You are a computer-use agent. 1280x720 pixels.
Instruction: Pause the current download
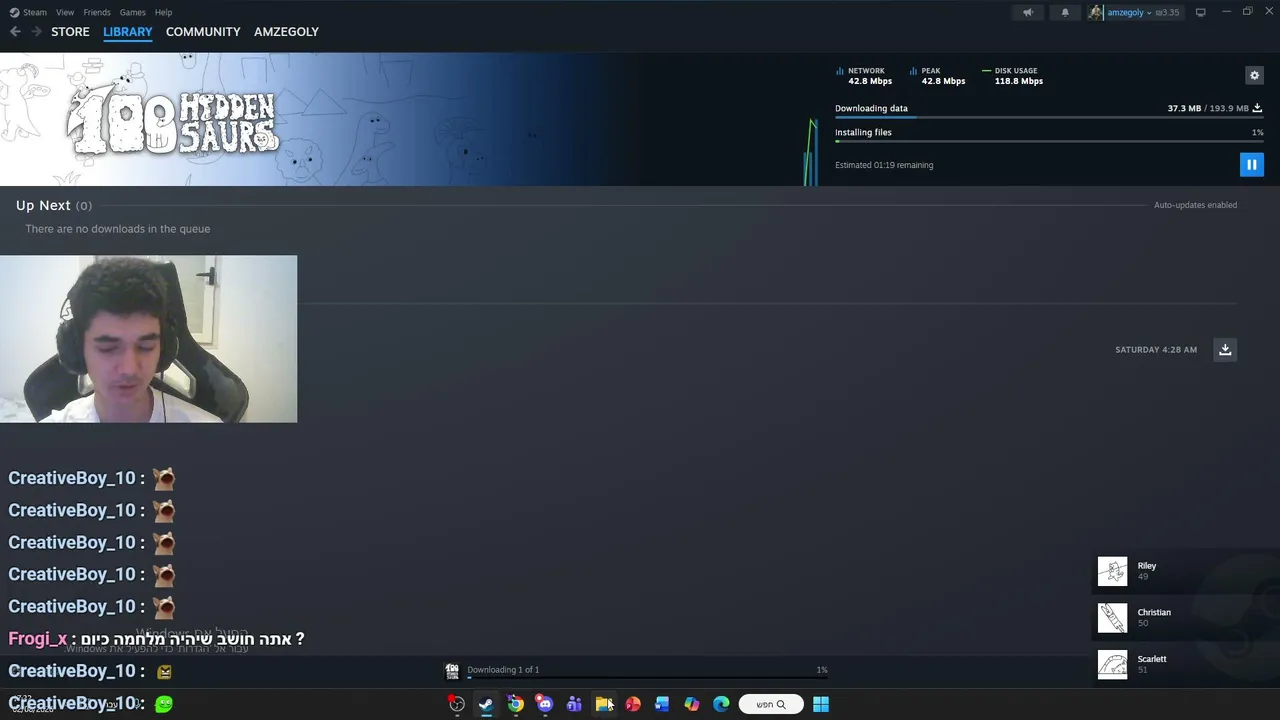click(1251, 164)
